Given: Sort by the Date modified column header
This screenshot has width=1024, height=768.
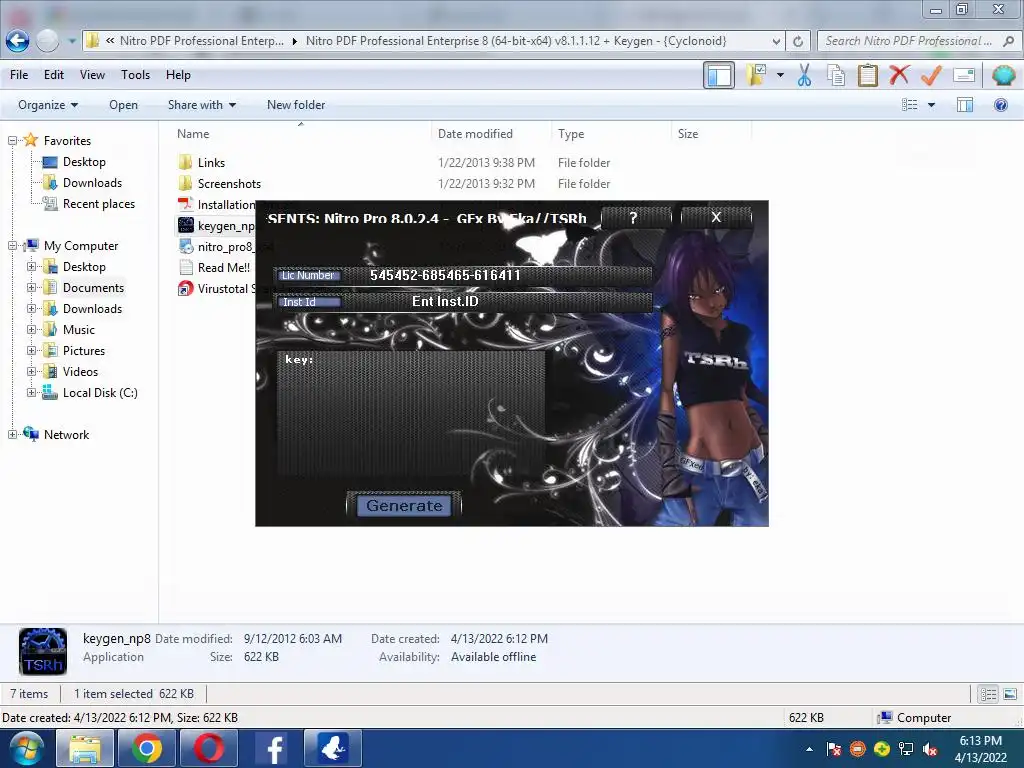Looking at the screenshot, I should 475,133.
